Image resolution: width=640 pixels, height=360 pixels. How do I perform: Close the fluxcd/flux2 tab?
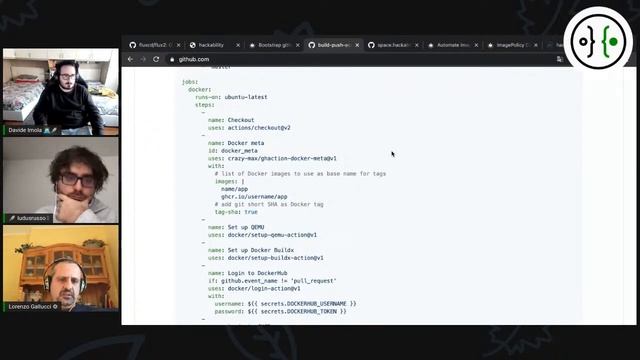[178, 45]
